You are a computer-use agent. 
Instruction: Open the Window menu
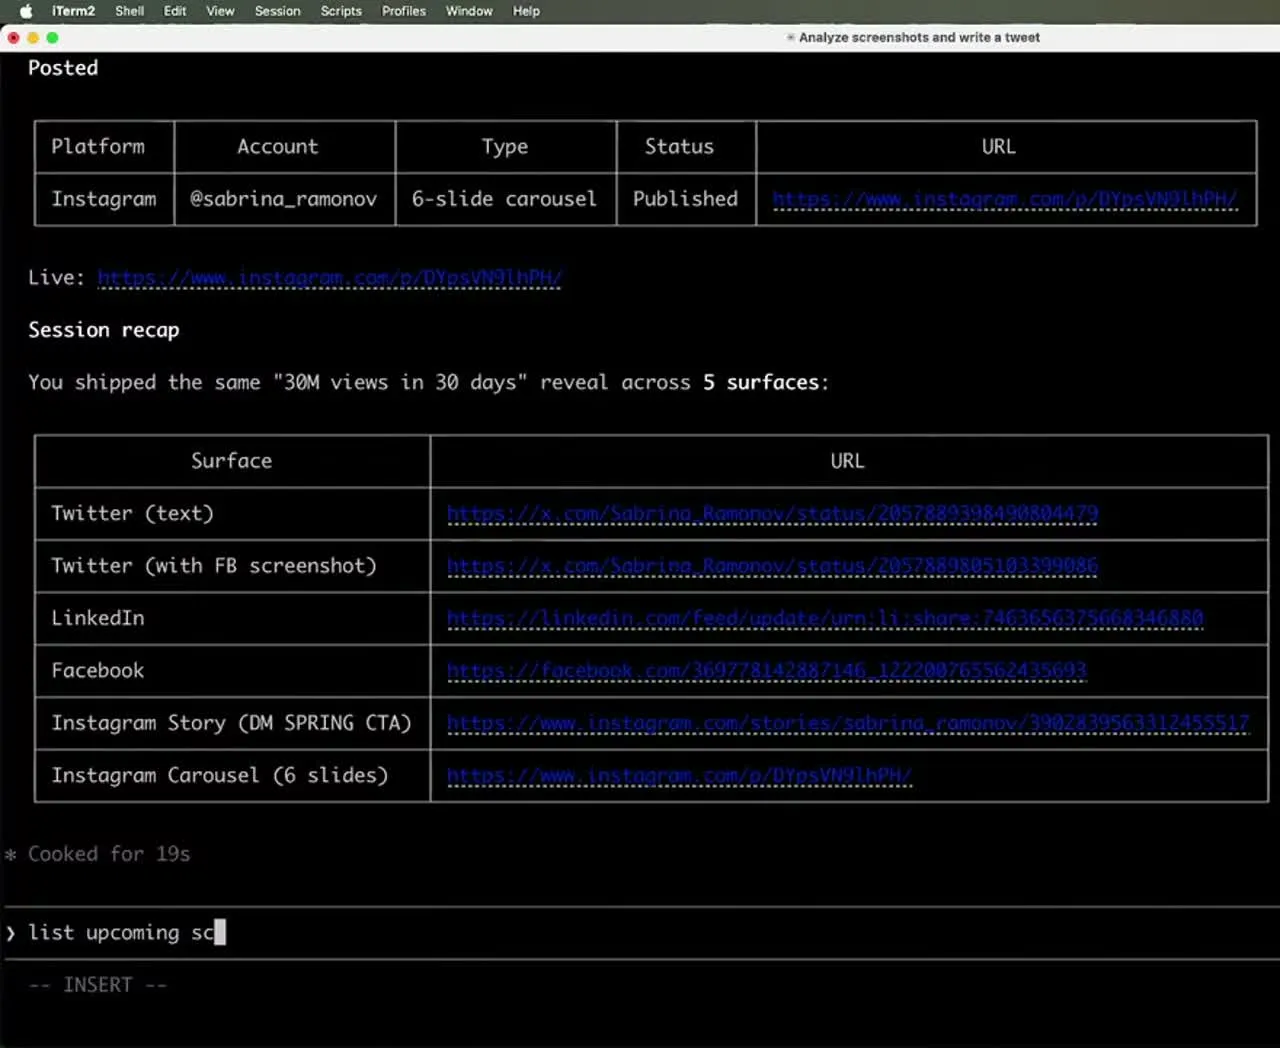[x=469, y=11]
